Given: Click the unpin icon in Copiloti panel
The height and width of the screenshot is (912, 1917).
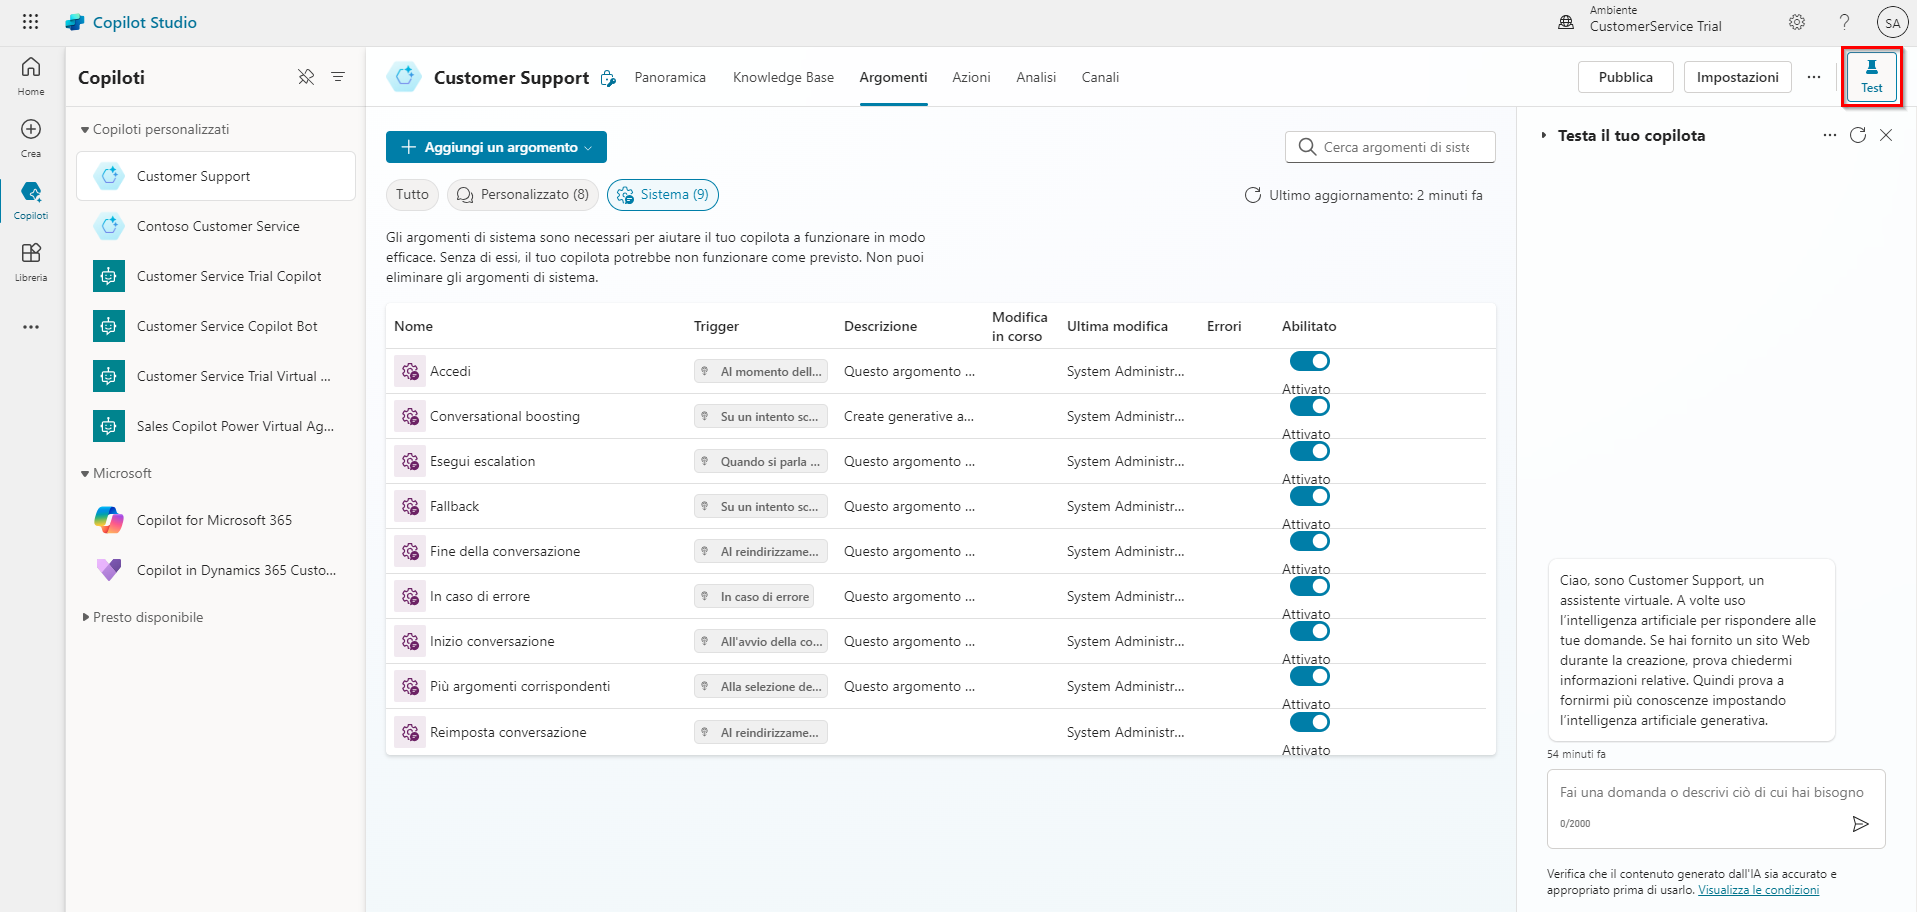Looking at the screenshot, I should (306, 77).
